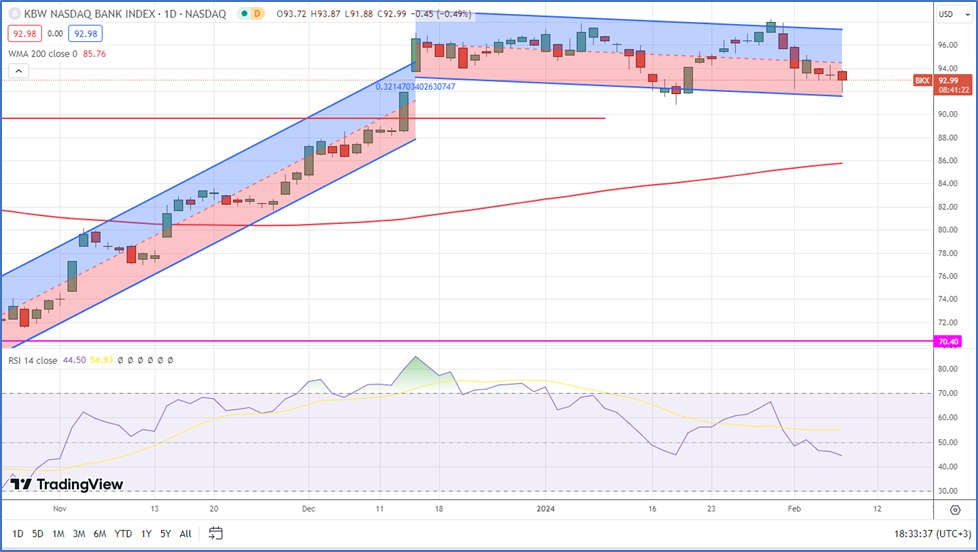The height and width of the screenshot is (552, 978).
Task: Click the symbol logo beside KBW NASDAQ title
Action: (x=14, y=13)
